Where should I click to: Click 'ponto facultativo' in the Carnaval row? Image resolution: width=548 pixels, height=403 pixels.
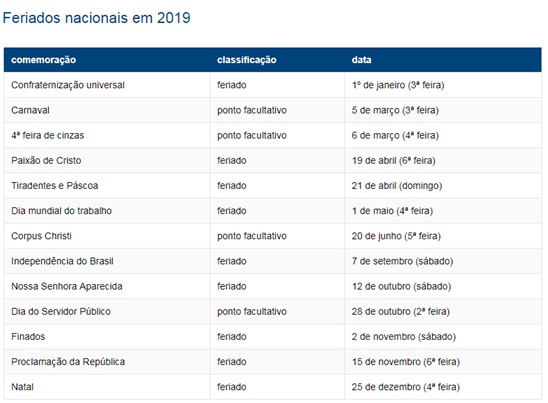[252, 110]
